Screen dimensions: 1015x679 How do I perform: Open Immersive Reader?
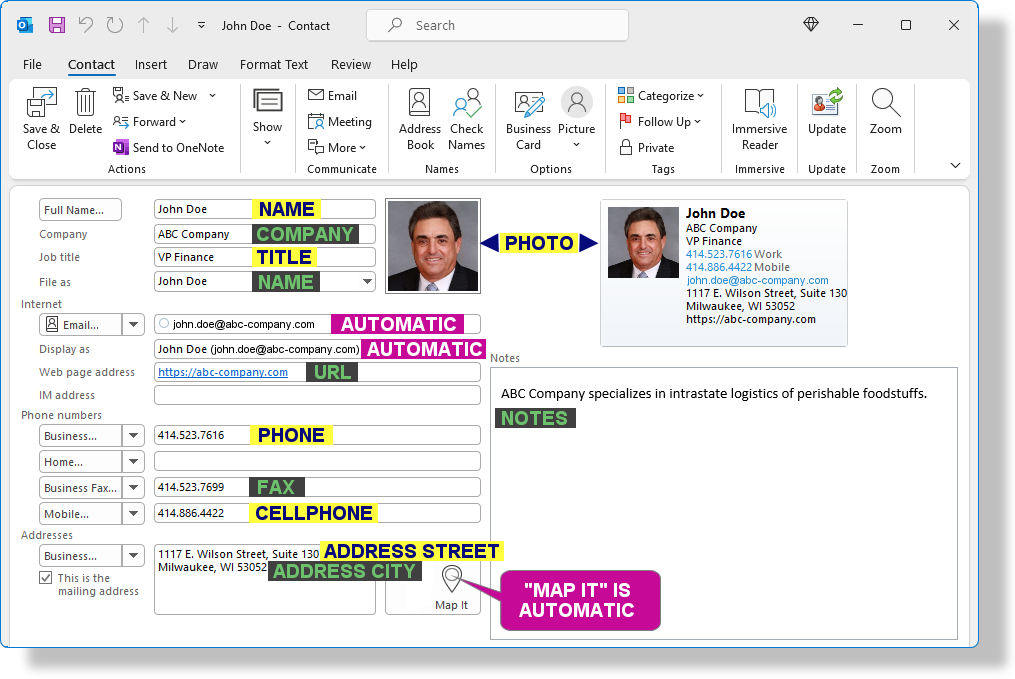759,117
